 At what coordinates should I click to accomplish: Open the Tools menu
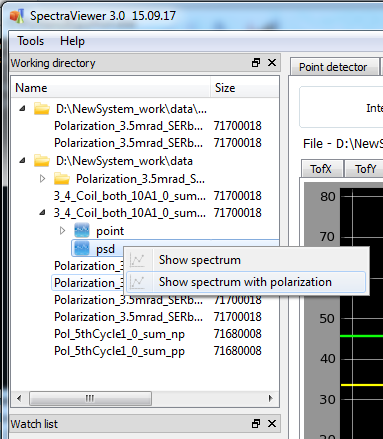[x=31, y=41]
